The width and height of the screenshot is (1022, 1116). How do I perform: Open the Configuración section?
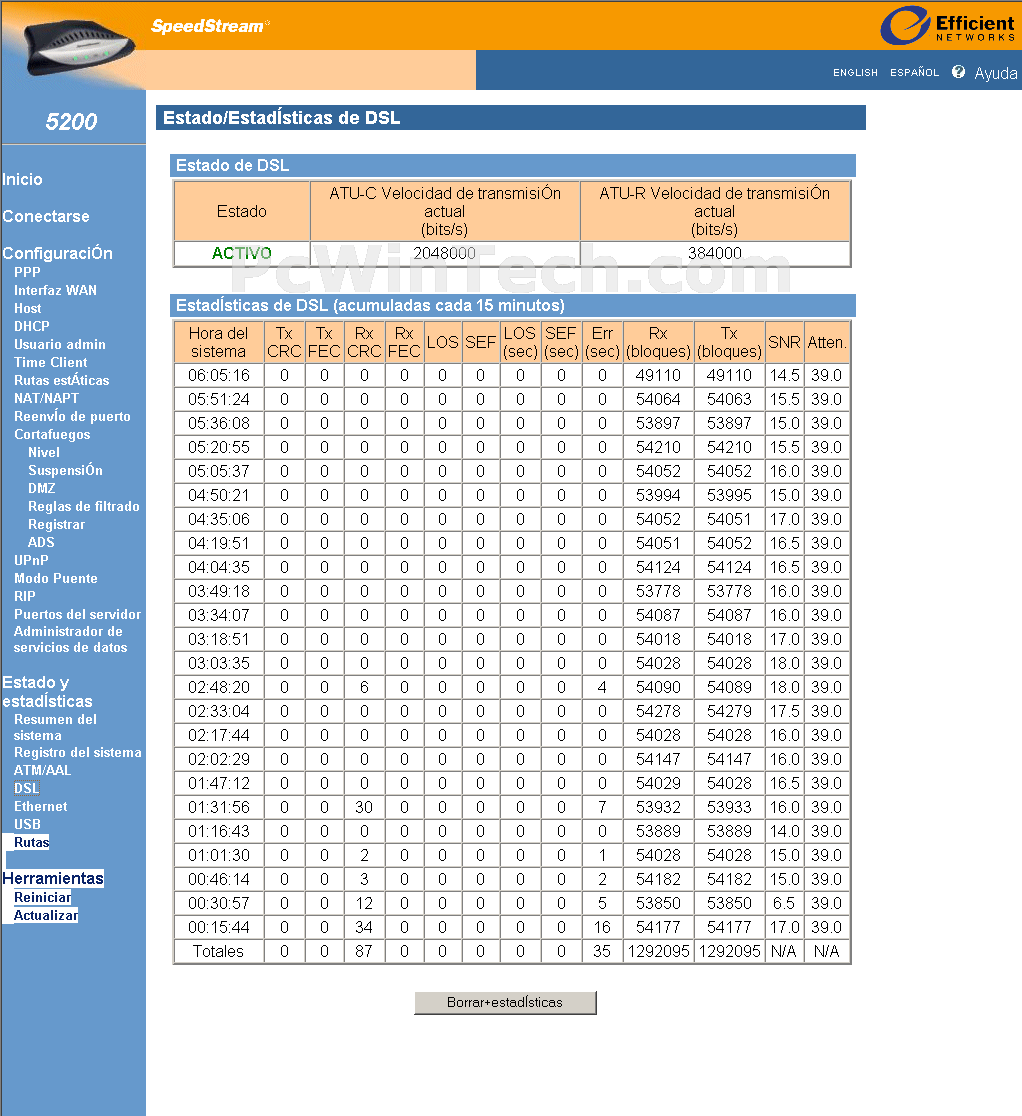(x=57, y=253)
